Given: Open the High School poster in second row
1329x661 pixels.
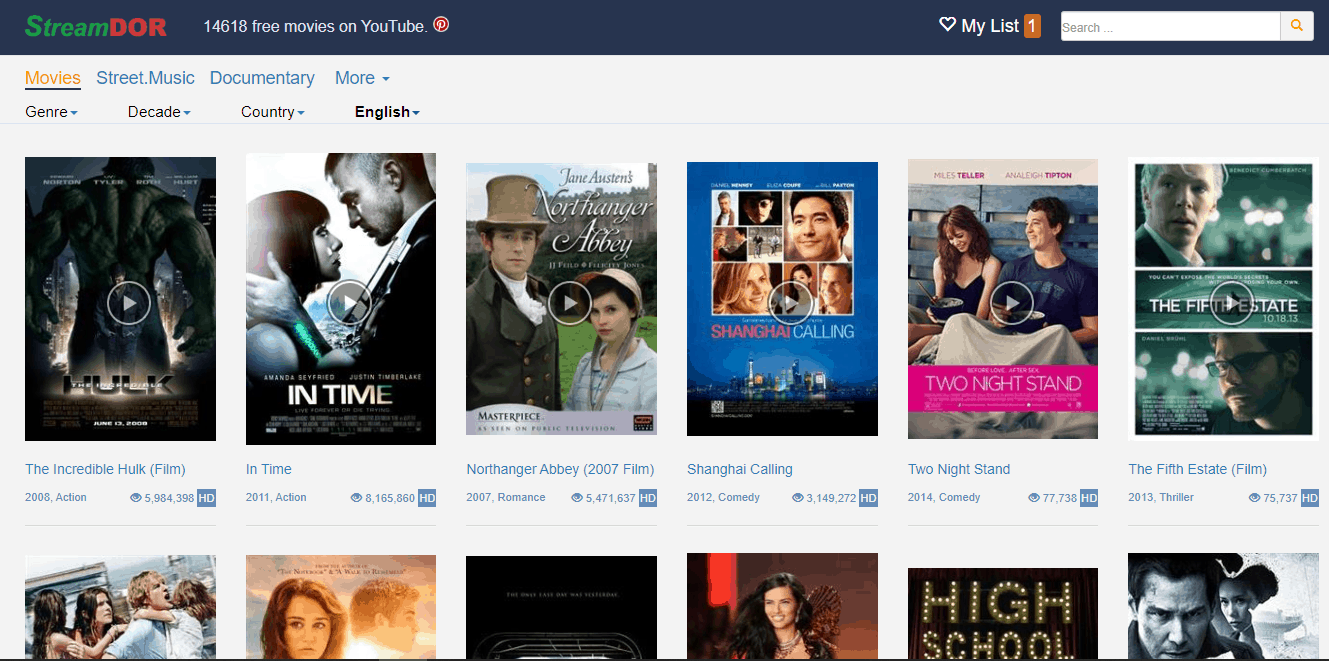Looking at the screenshot, I should tap(1003, 614).
